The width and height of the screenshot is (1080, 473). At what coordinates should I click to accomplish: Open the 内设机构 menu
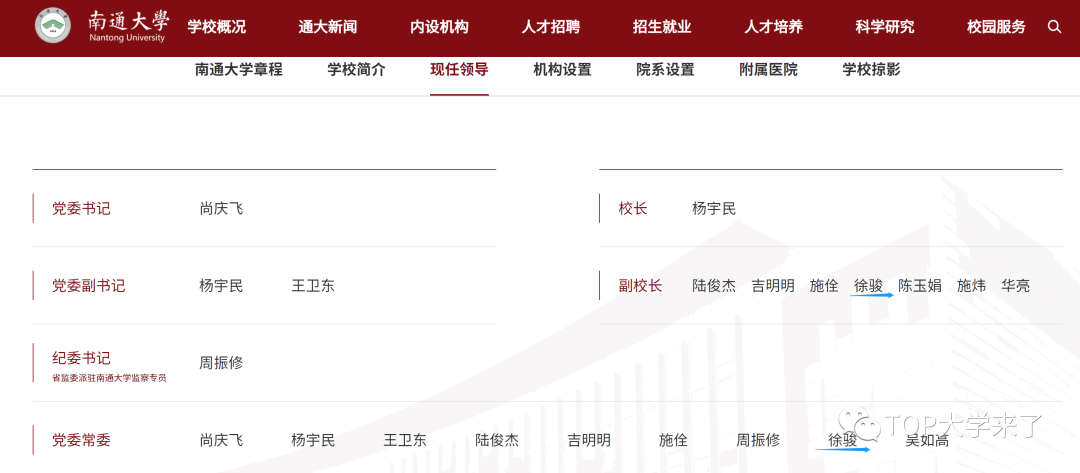pyautogui.click(x=439, y=27)
